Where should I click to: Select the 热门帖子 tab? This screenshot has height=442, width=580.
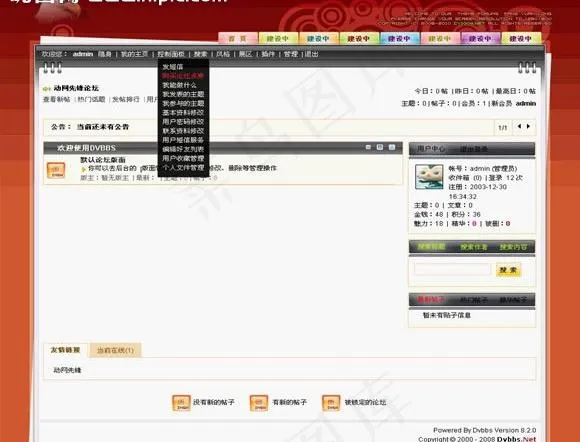tap(474, 300)
